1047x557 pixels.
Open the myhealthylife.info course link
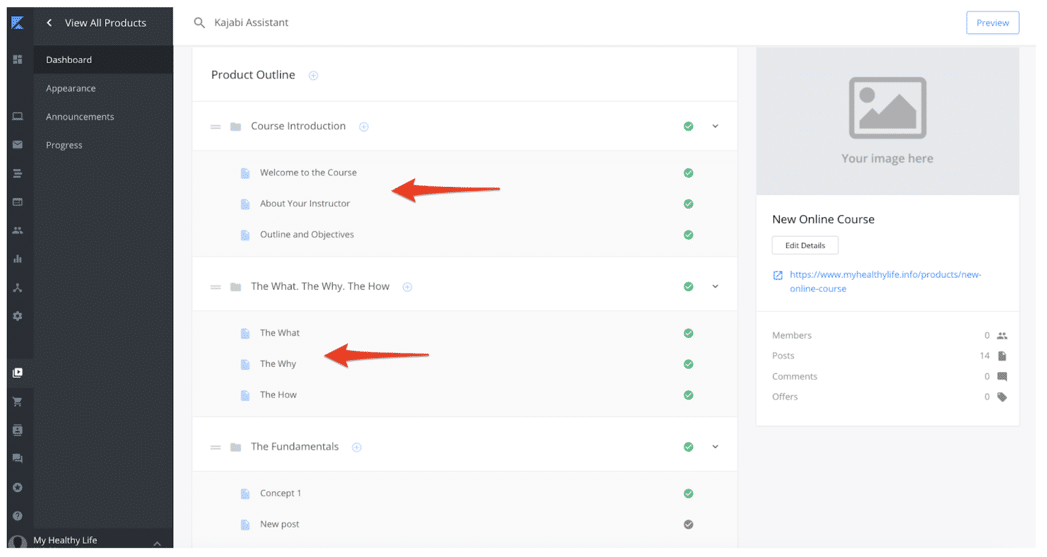coord(885,281)
